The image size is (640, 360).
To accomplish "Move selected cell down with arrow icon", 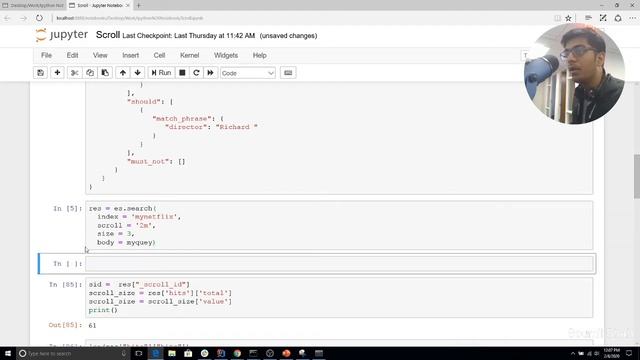I will pos(138,73).
